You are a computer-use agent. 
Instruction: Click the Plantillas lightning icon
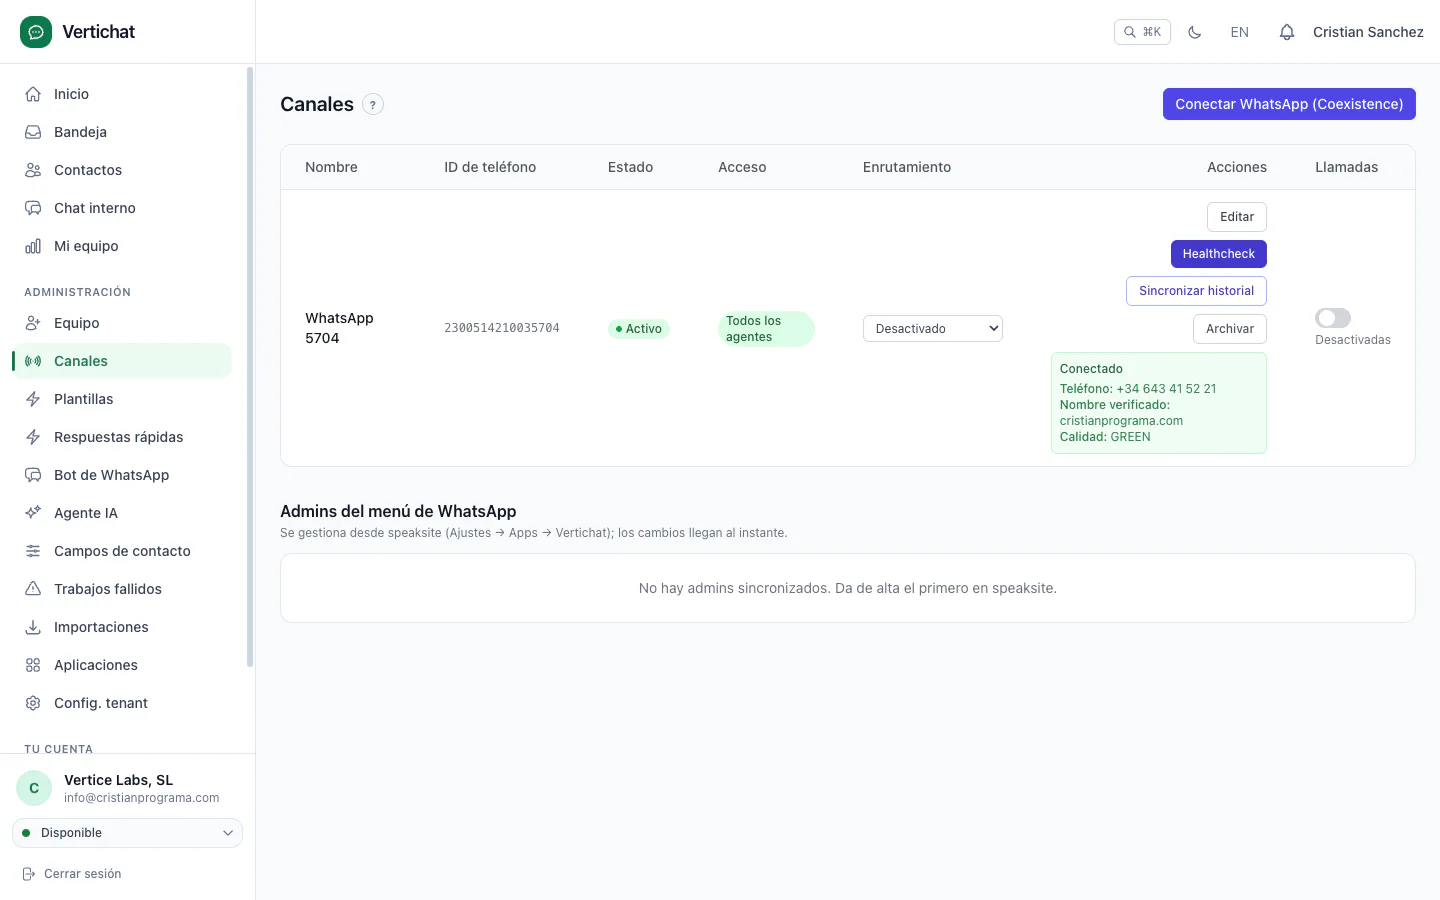coord(33,399)
